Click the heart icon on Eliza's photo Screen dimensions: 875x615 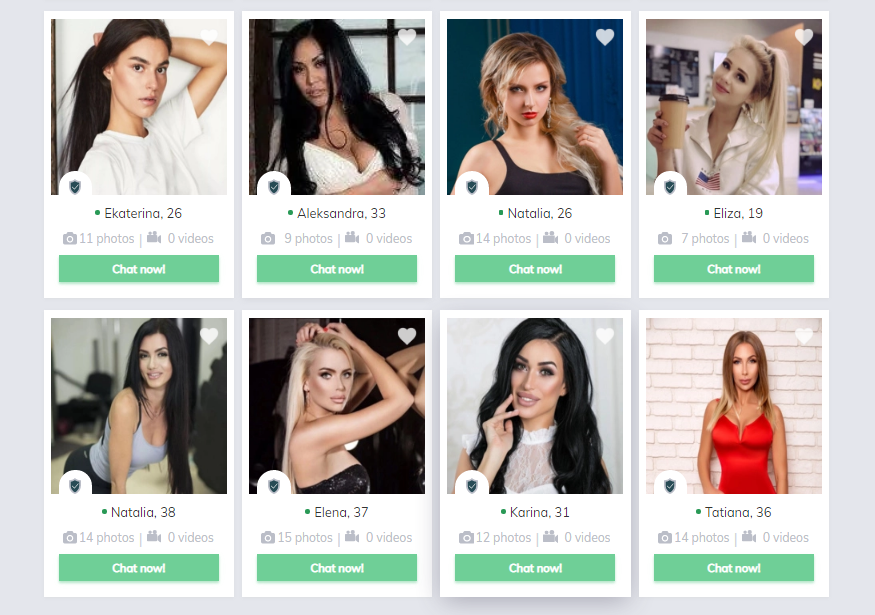pos(804,37)
